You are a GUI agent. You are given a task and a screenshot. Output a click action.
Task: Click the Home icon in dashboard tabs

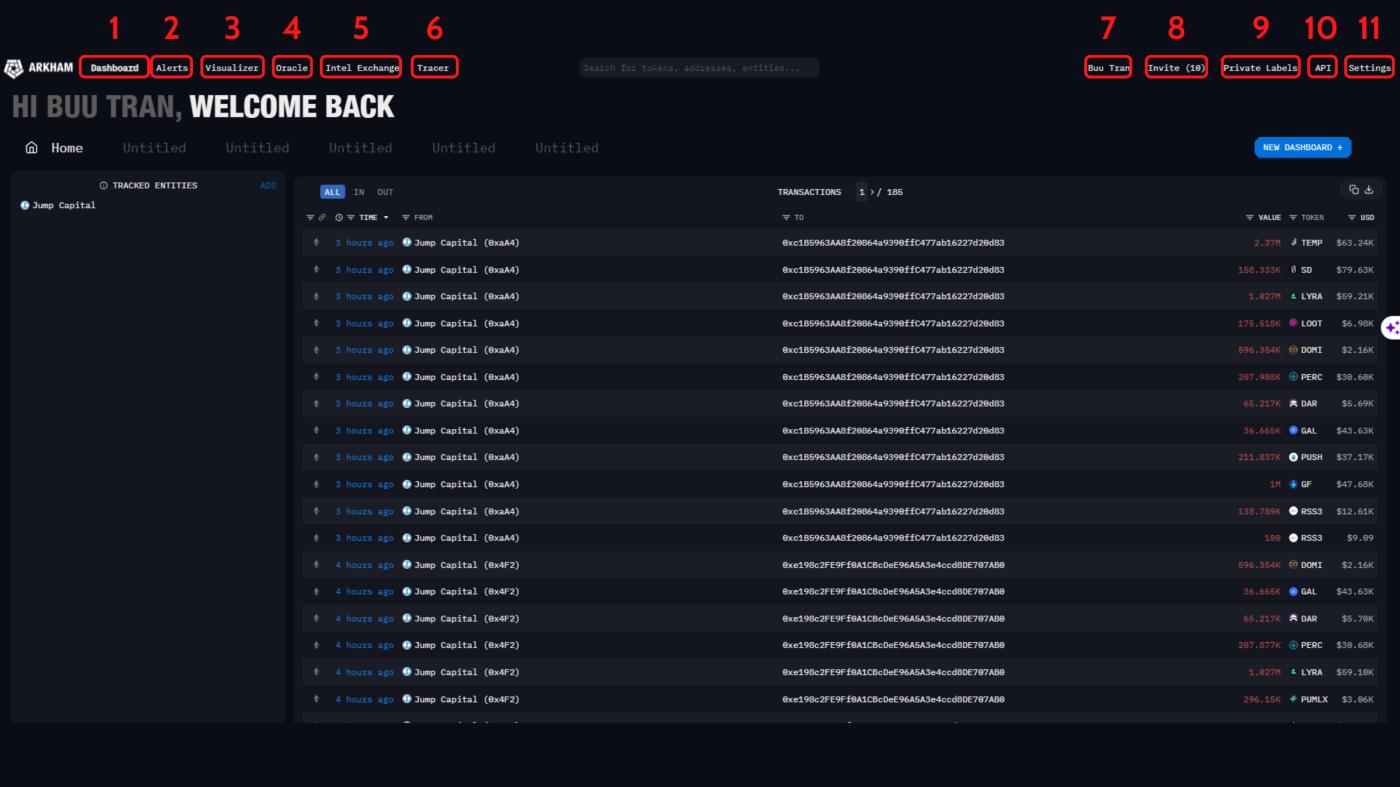[x=32, y=148]
